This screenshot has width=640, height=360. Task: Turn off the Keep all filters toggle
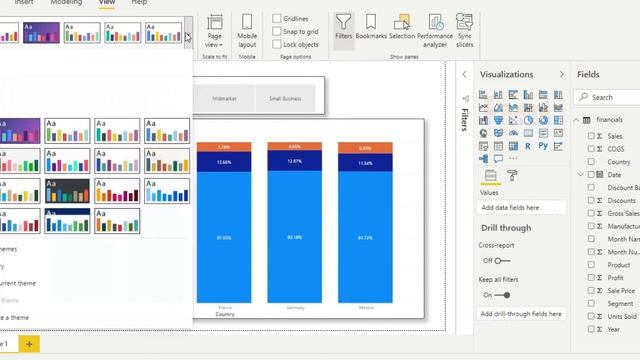click(x=502, y=295)
